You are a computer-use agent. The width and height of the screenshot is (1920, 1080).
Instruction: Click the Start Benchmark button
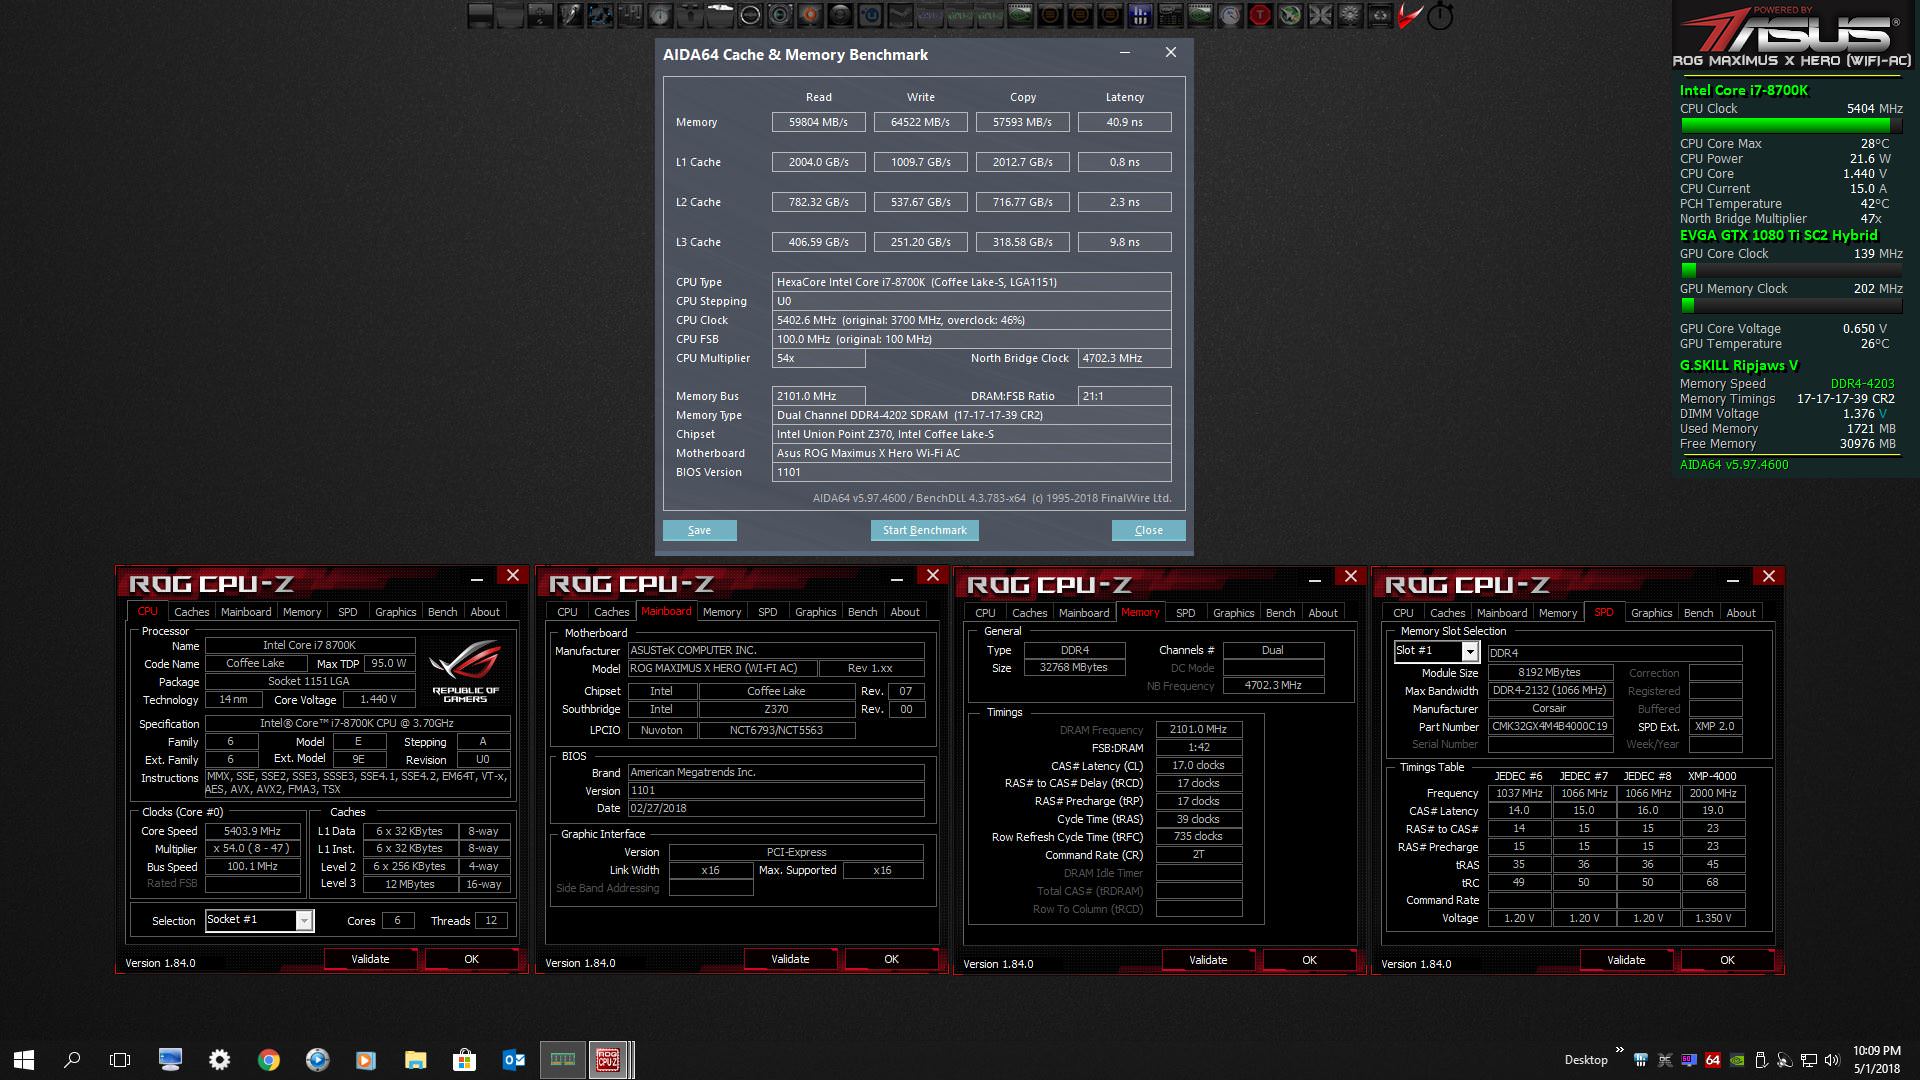coord(924,530)
